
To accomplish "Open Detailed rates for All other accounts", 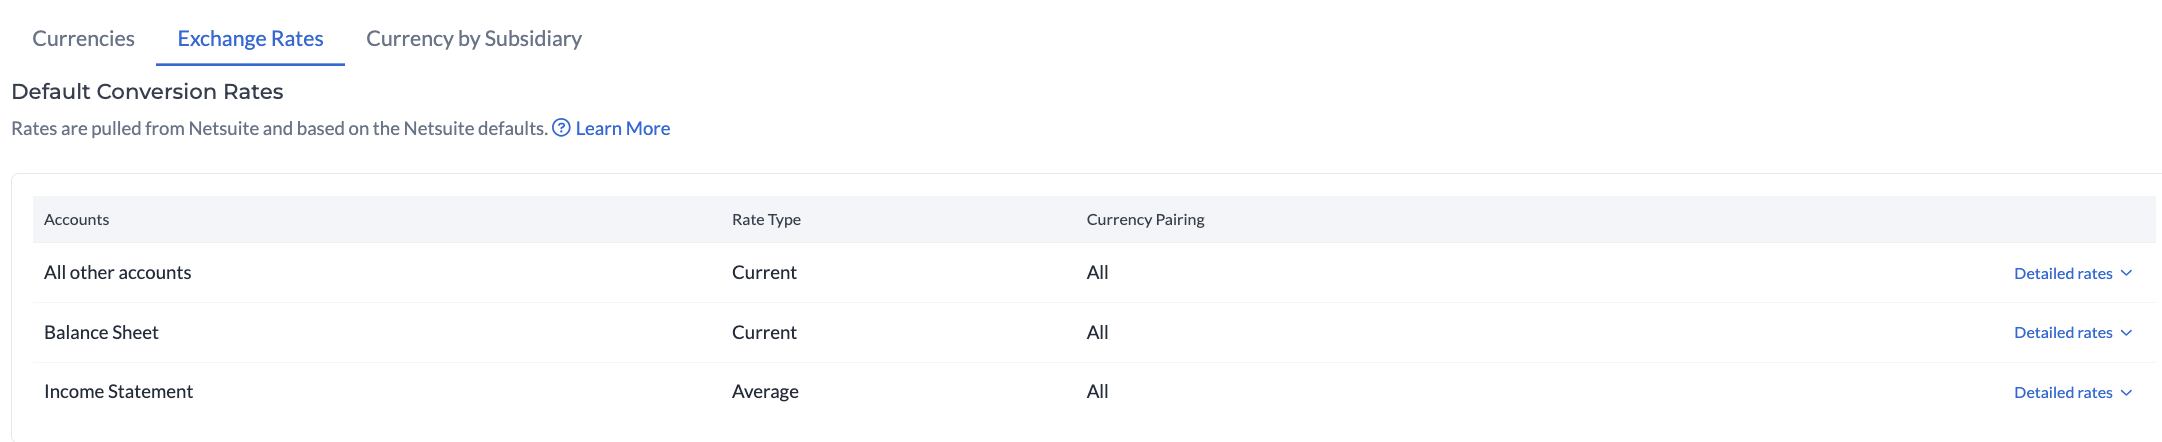I will tap(2062, 273).
